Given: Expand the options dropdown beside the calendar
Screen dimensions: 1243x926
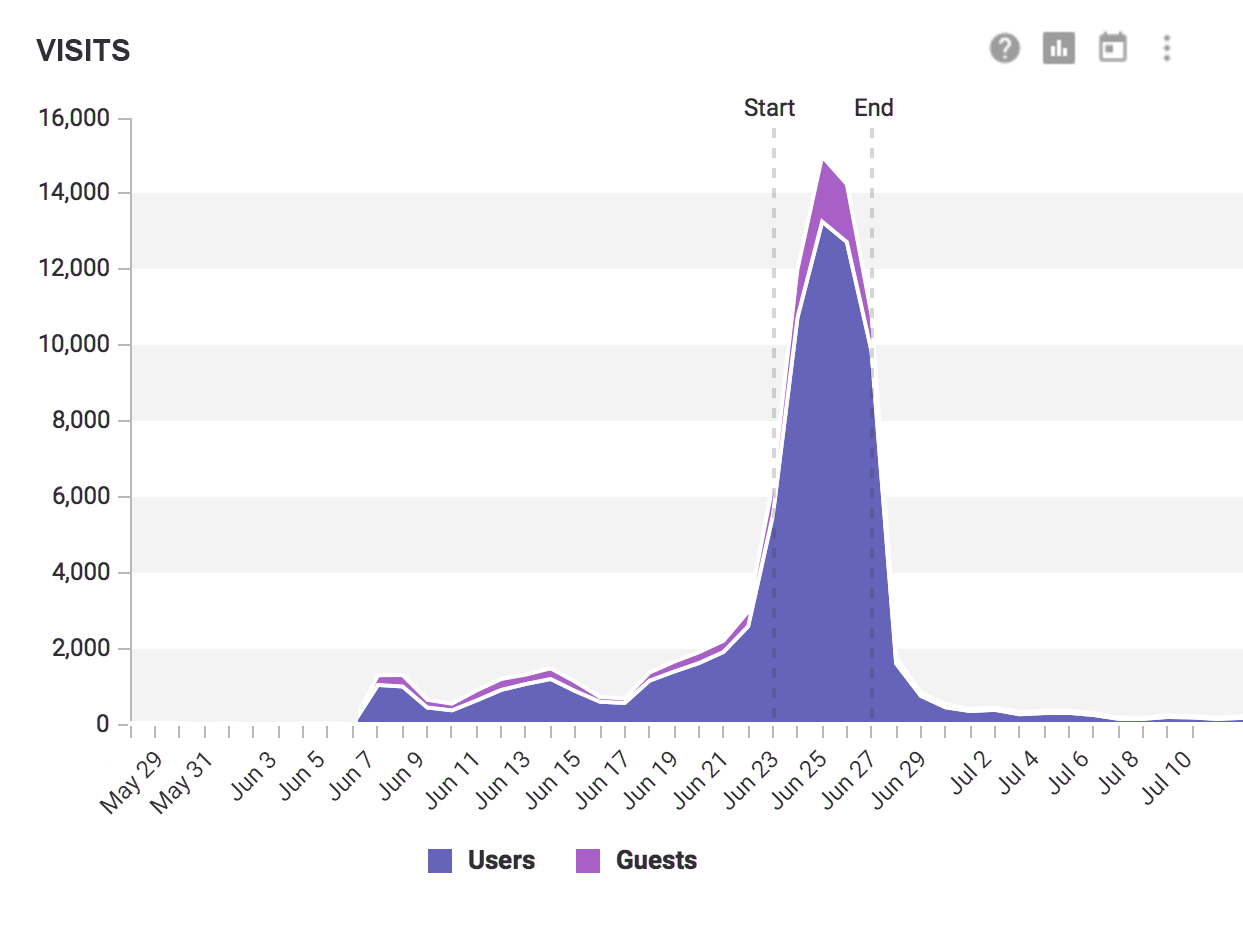Looking at the screenshot, I should tap(1166, 47).
